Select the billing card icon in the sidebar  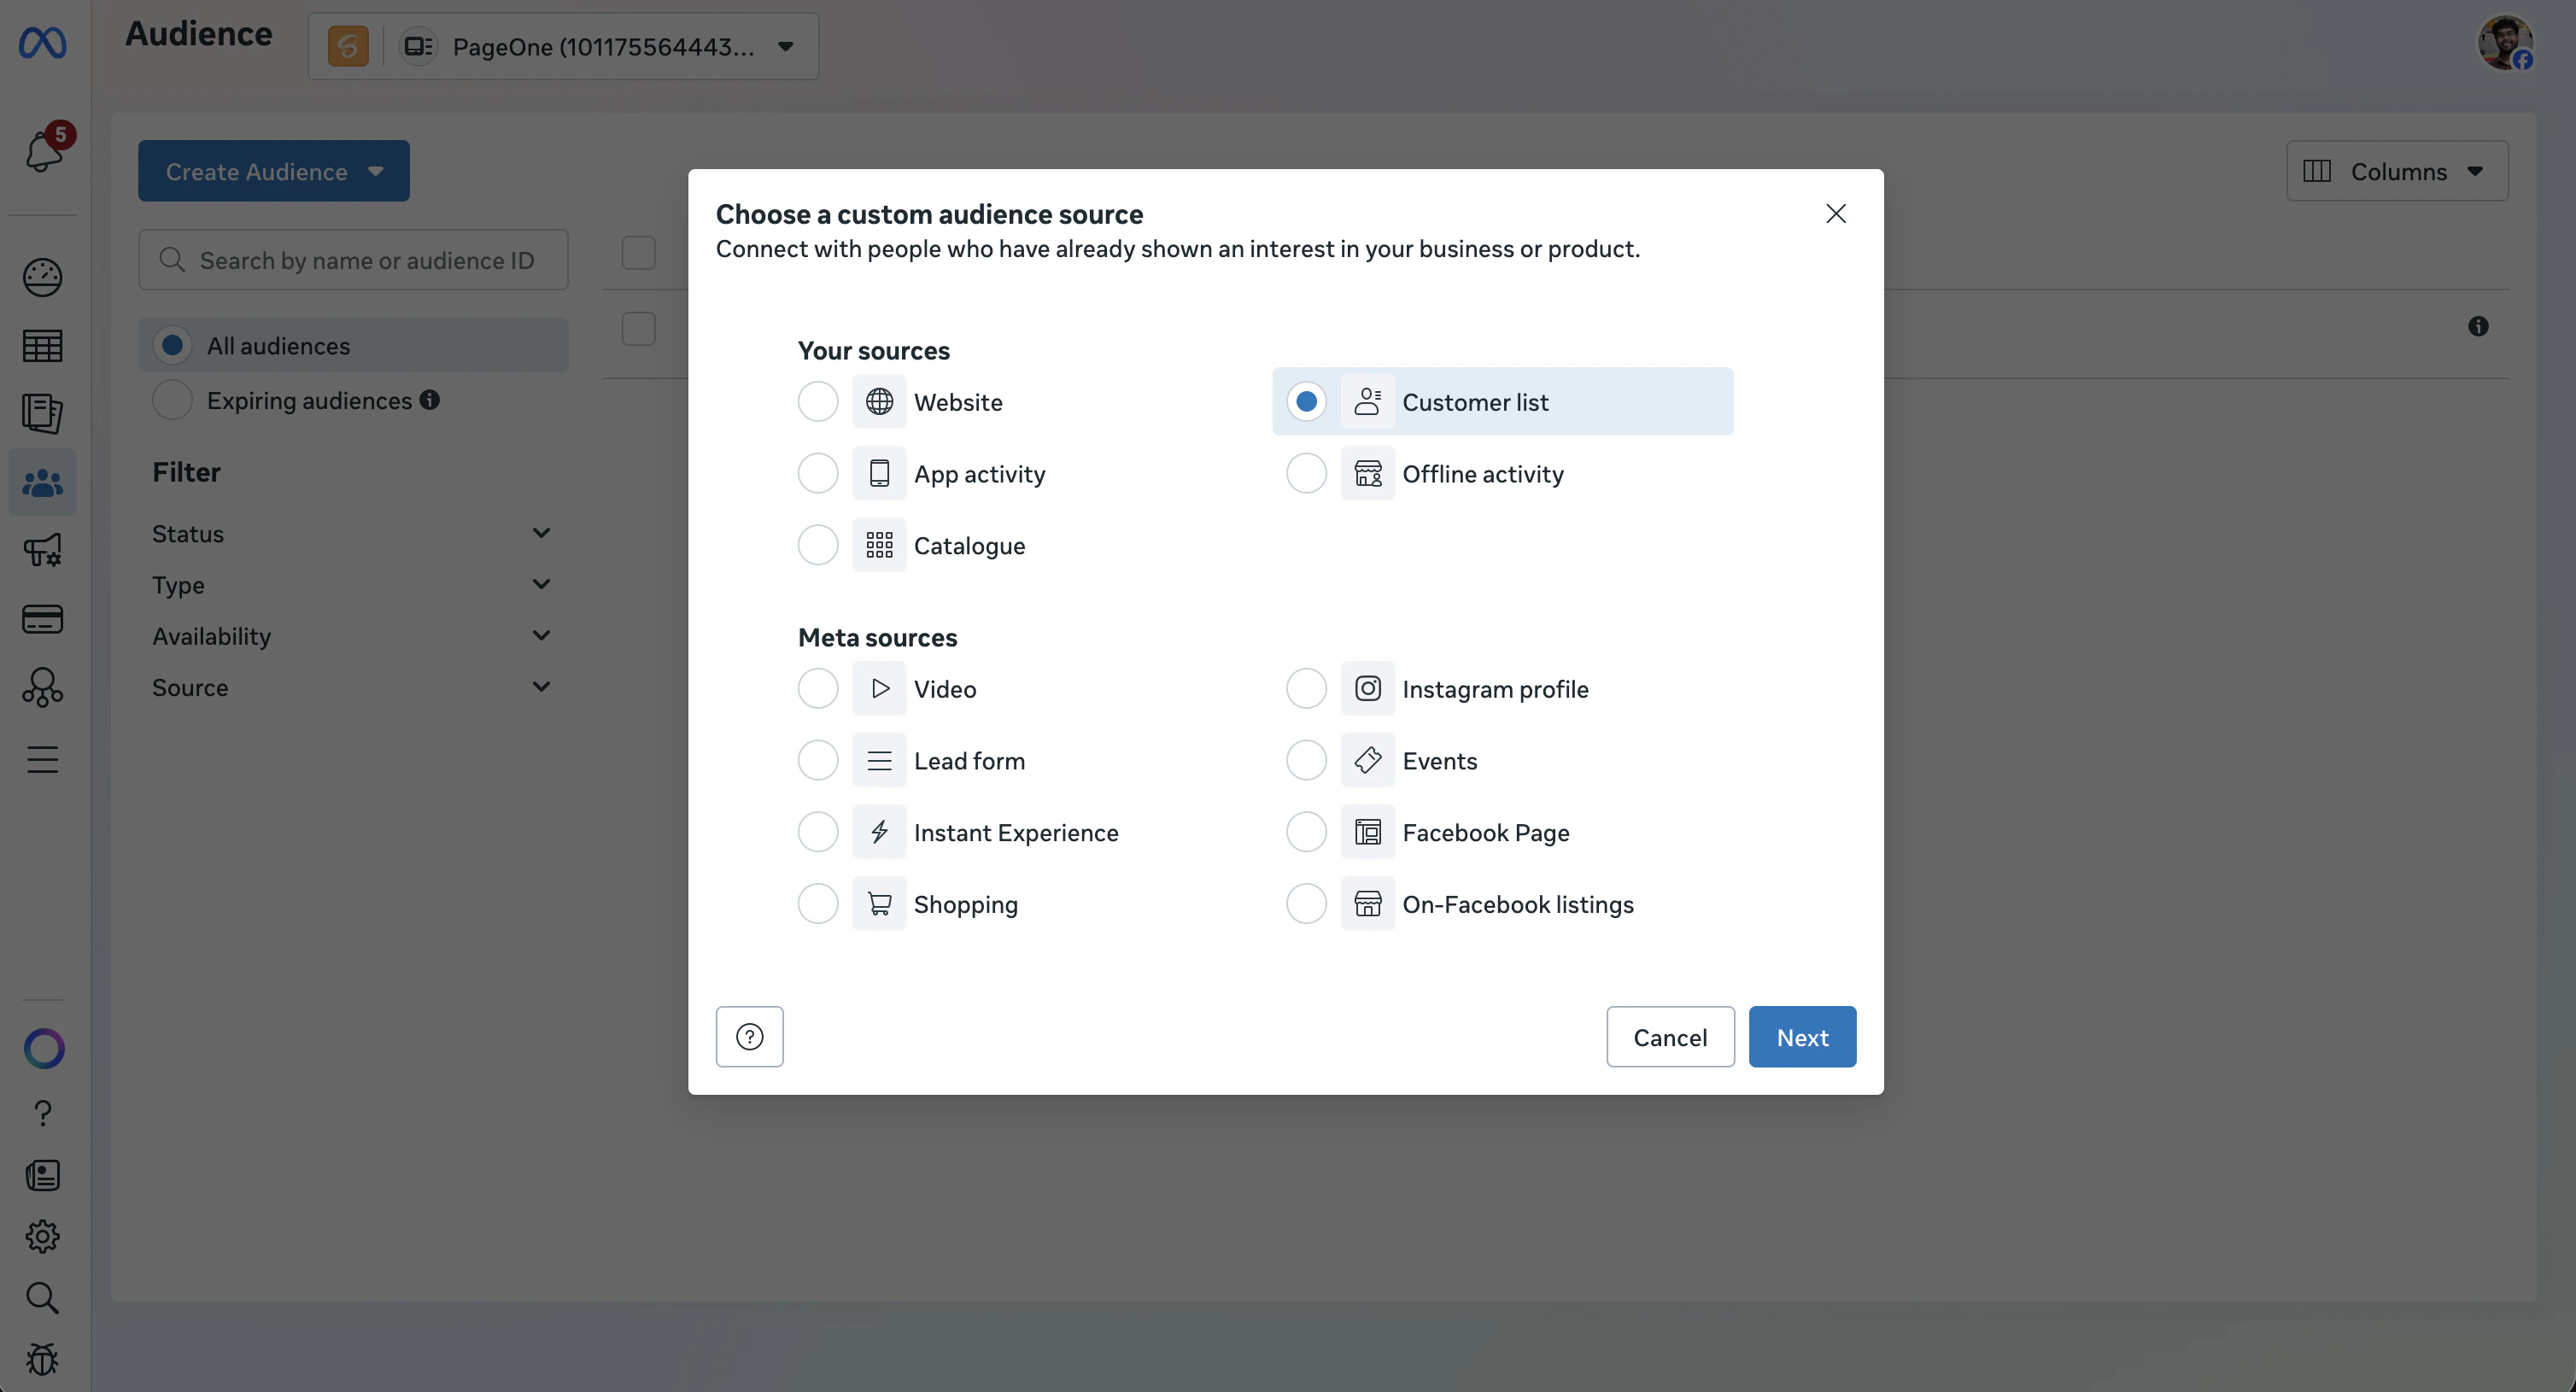(x=42, y=619)
